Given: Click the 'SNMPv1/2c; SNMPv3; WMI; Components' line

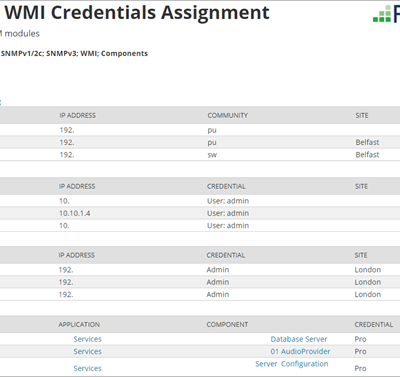Looking at the screenshot, I should coord(74,54).
